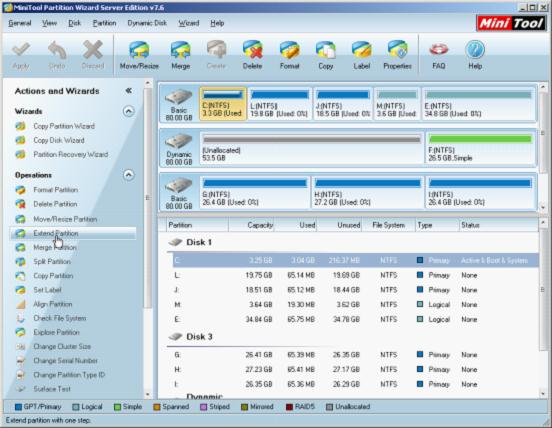
Task: Click the Delete Partition operation icon
Action: tap(20, 204)
